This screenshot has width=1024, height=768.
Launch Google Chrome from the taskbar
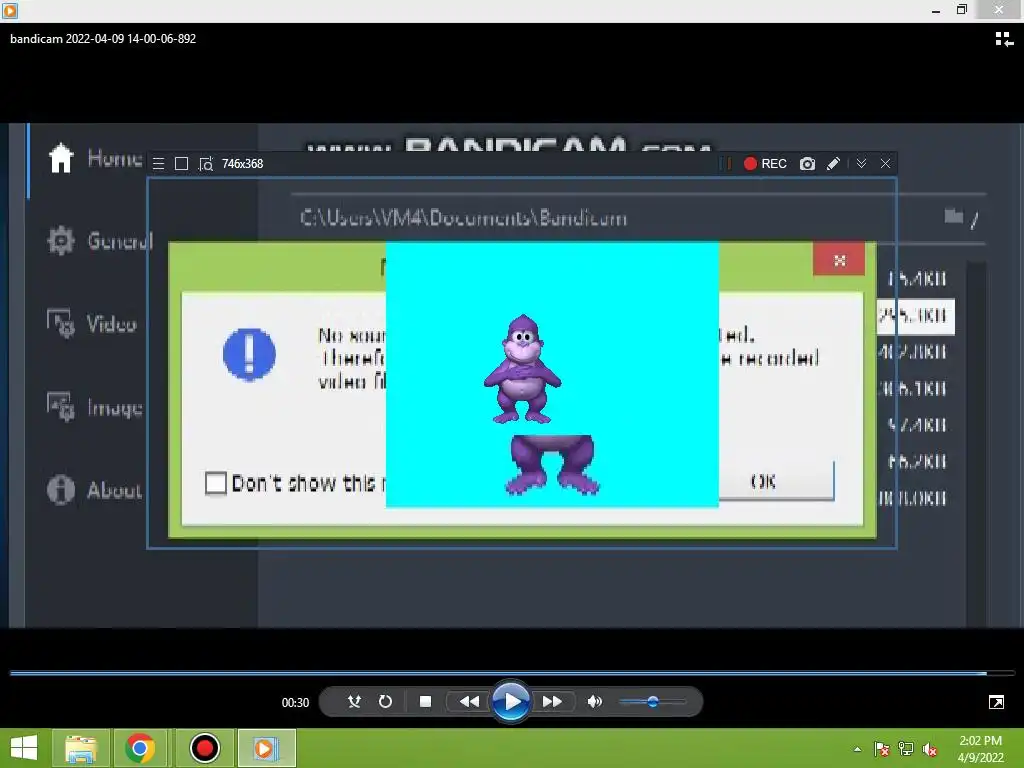140,748
